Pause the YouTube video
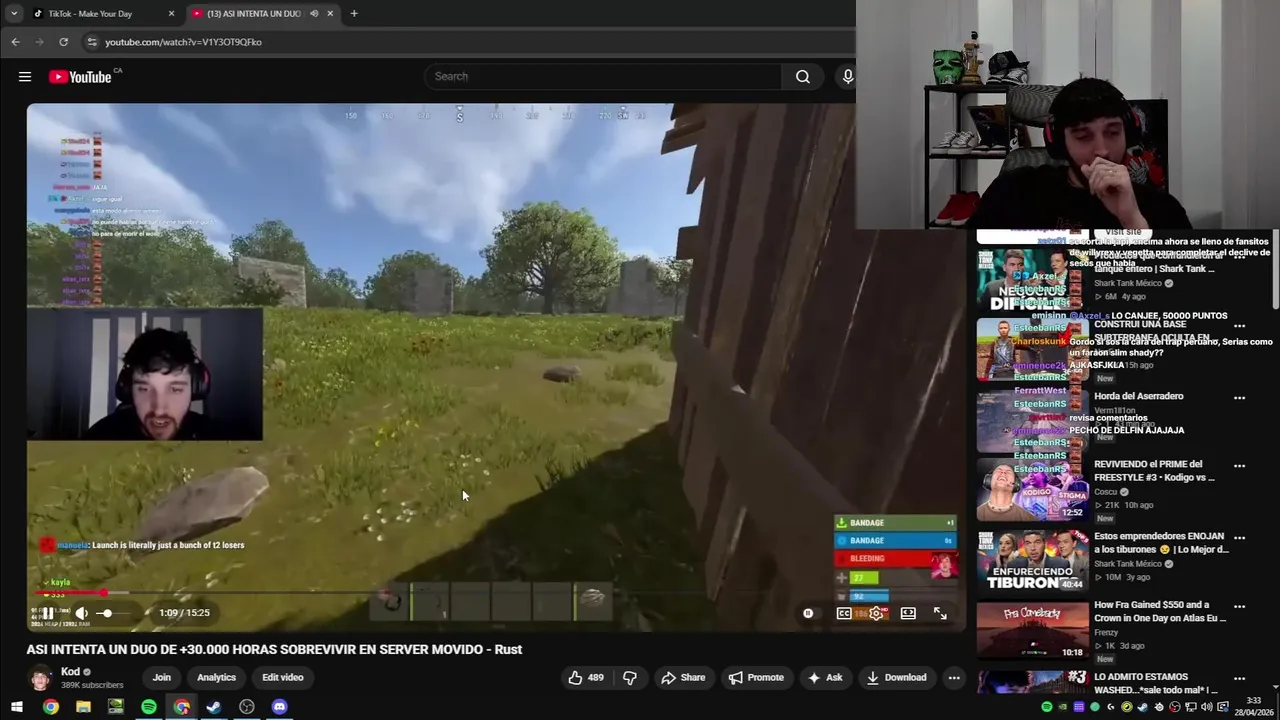 (x=47, y=613)
